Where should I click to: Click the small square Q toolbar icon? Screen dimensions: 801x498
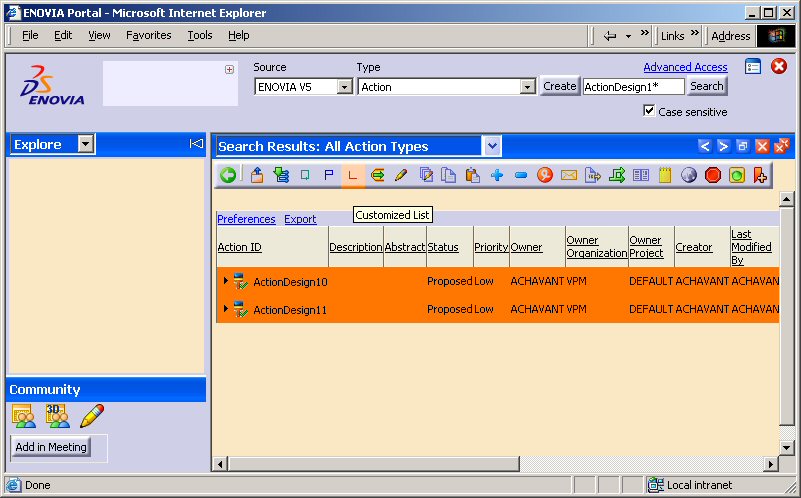coord(305,176)
